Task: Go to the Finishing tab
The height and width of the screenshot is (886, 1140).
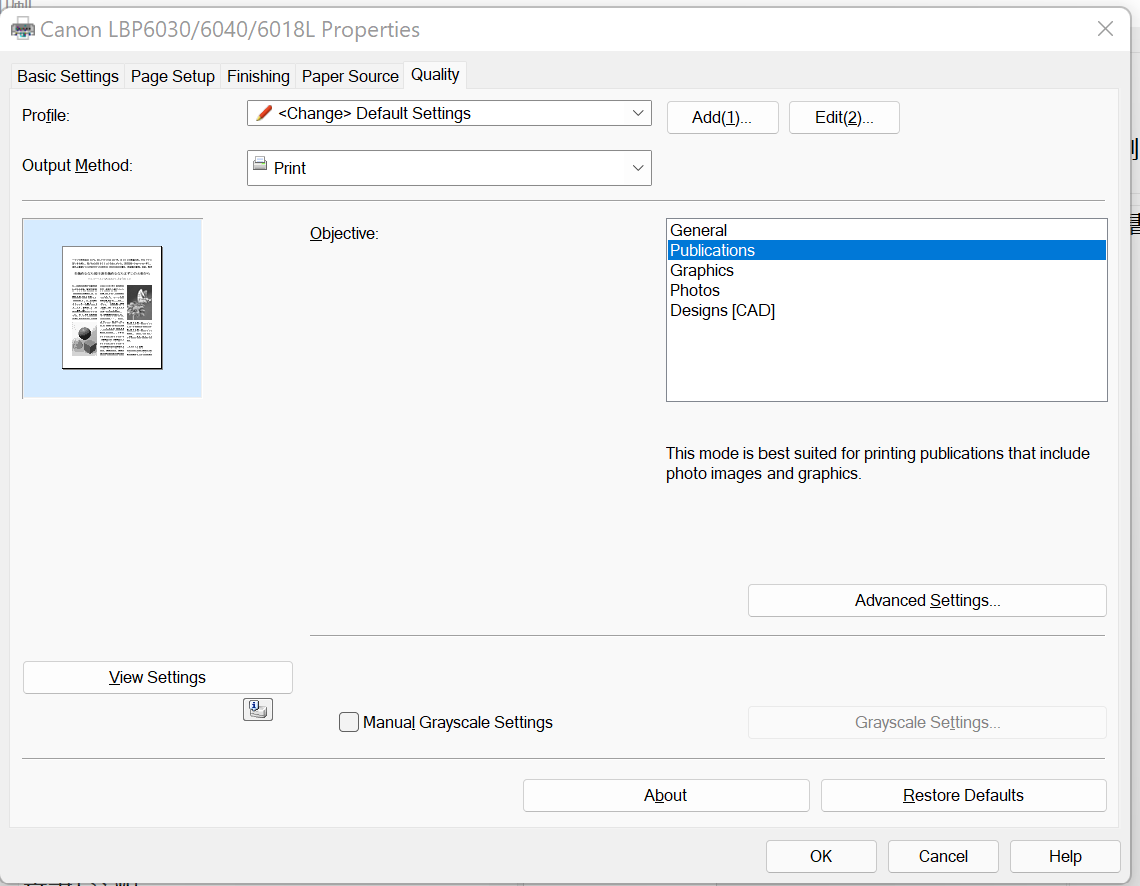Action: coord(258,76)
